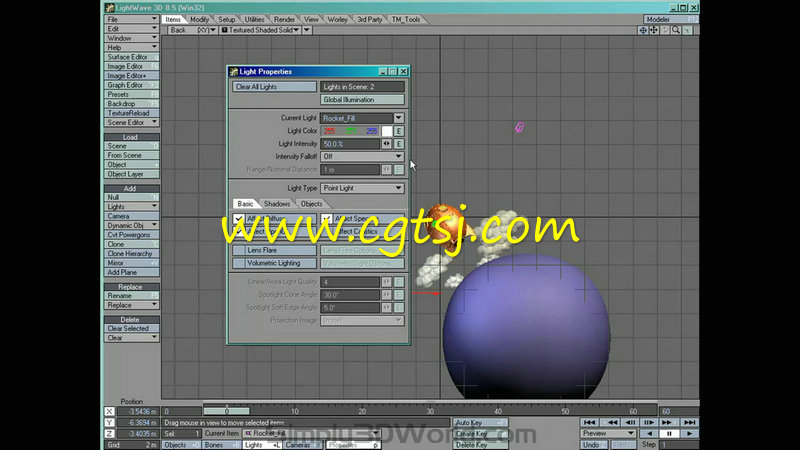Open the Textured Shaded Solid display dropdown
The width and height of the screenshot is (800, 450).
click(260, 30)
